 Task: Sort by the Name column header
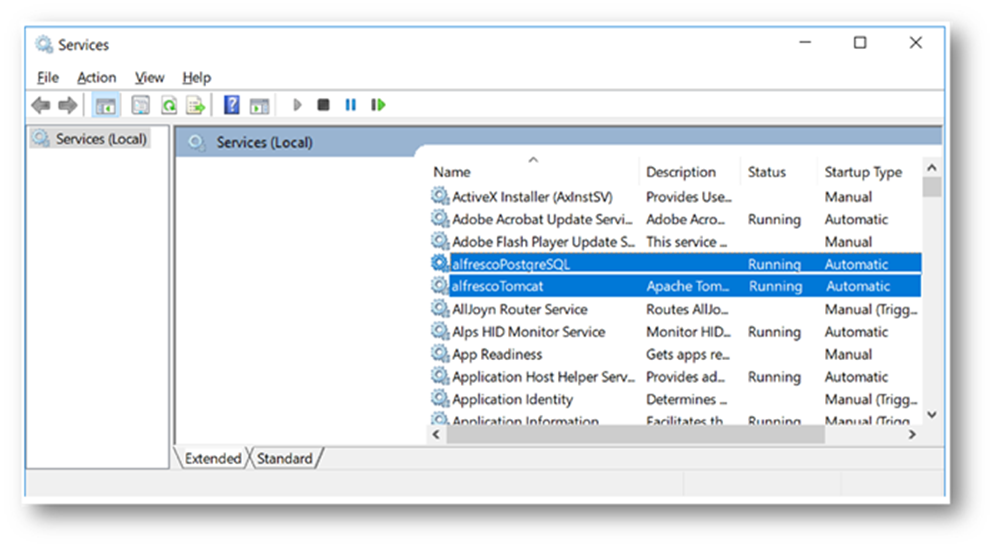[452, 172]
